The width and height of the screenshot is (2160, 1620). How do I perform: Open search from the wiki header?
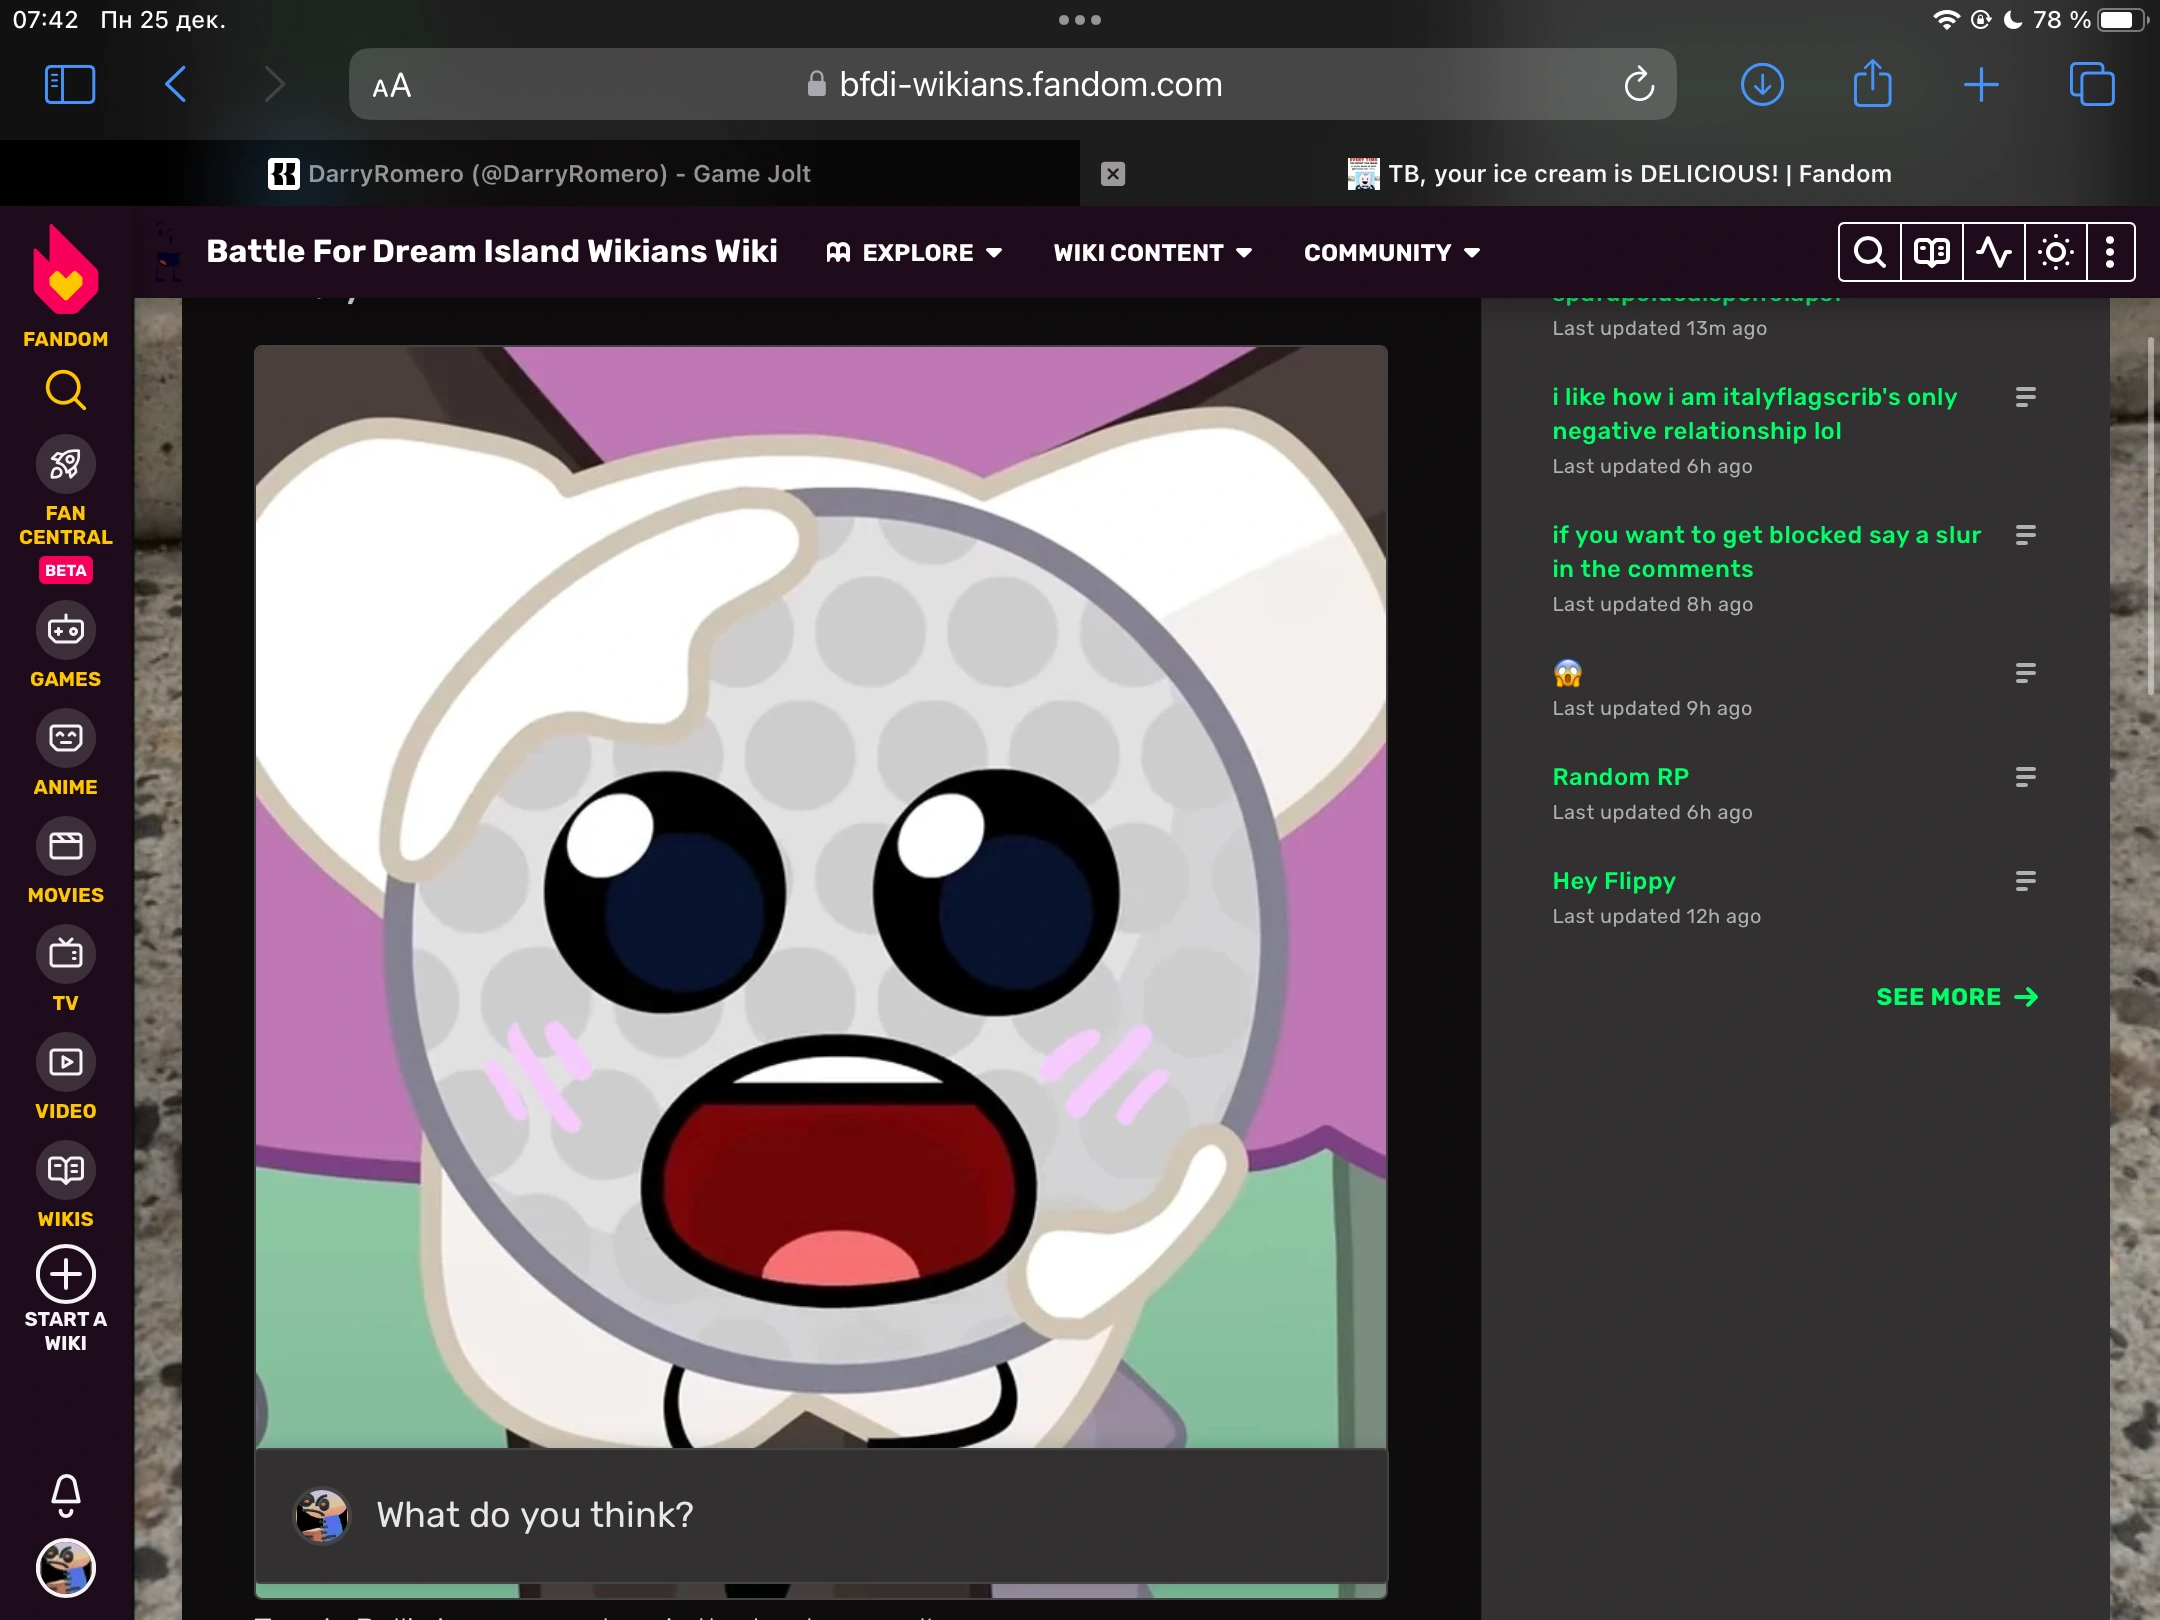coord(1869,252)
